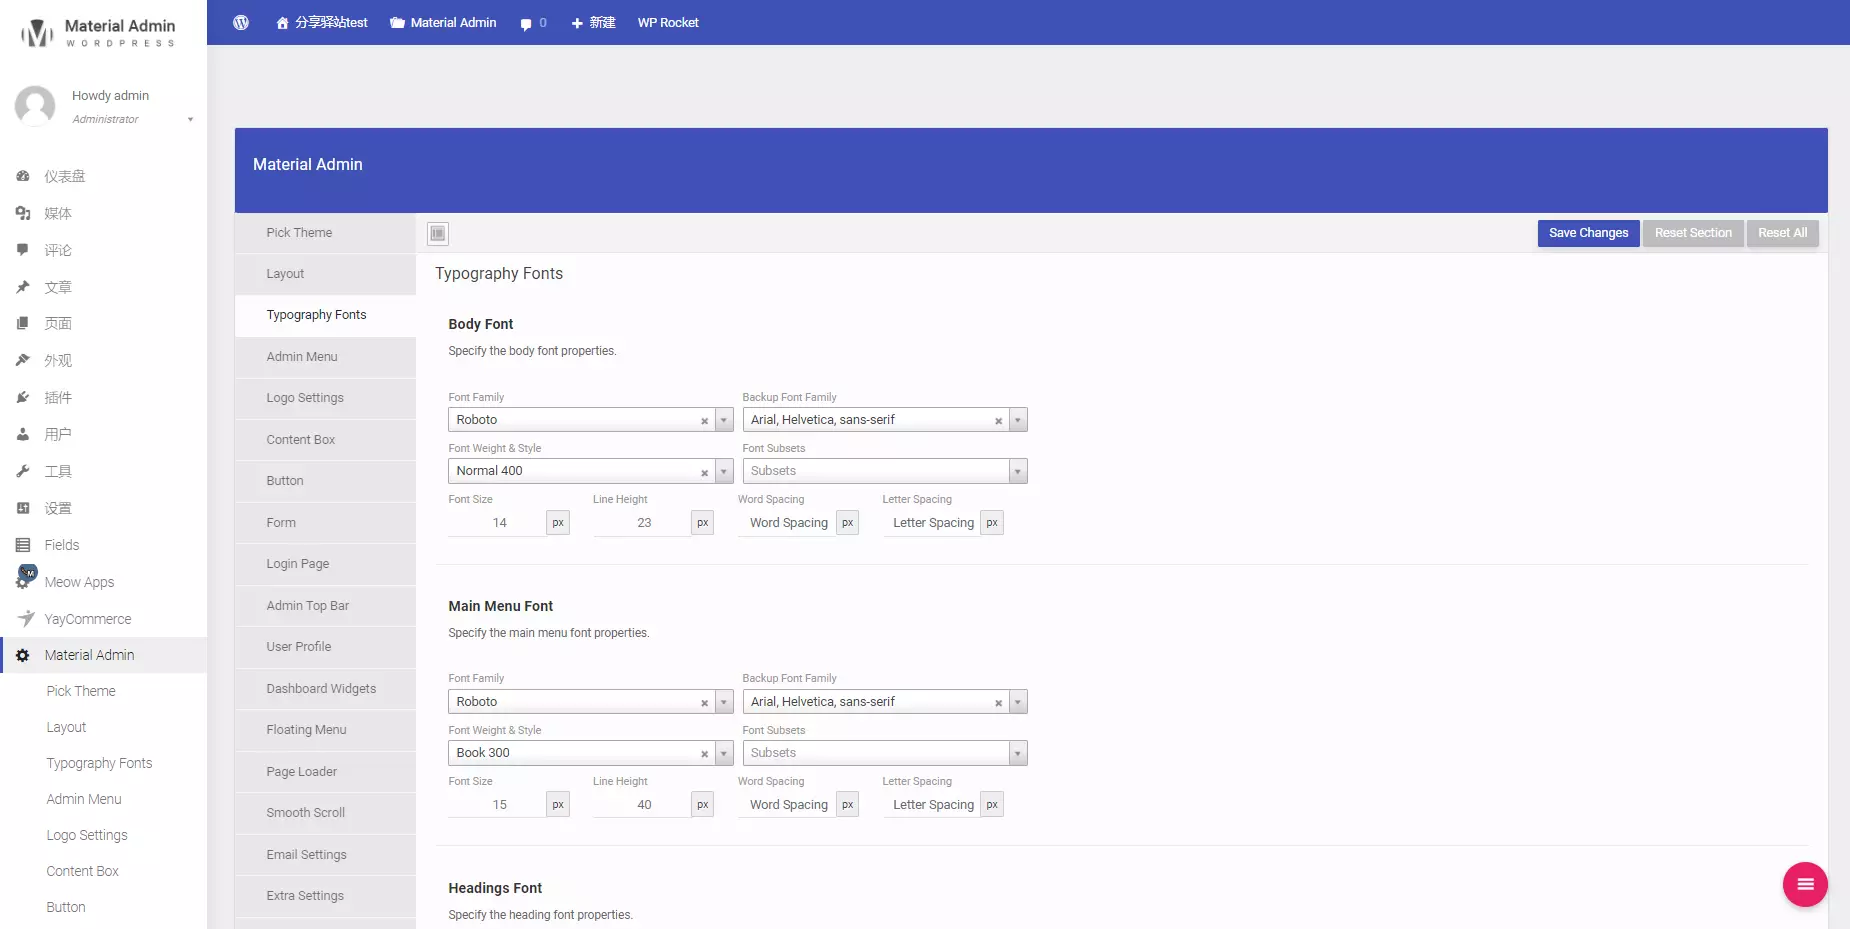Switch to Admin Menu settings tab
The width and height of the screenshot is (1850, 929).
click(325, 357)
